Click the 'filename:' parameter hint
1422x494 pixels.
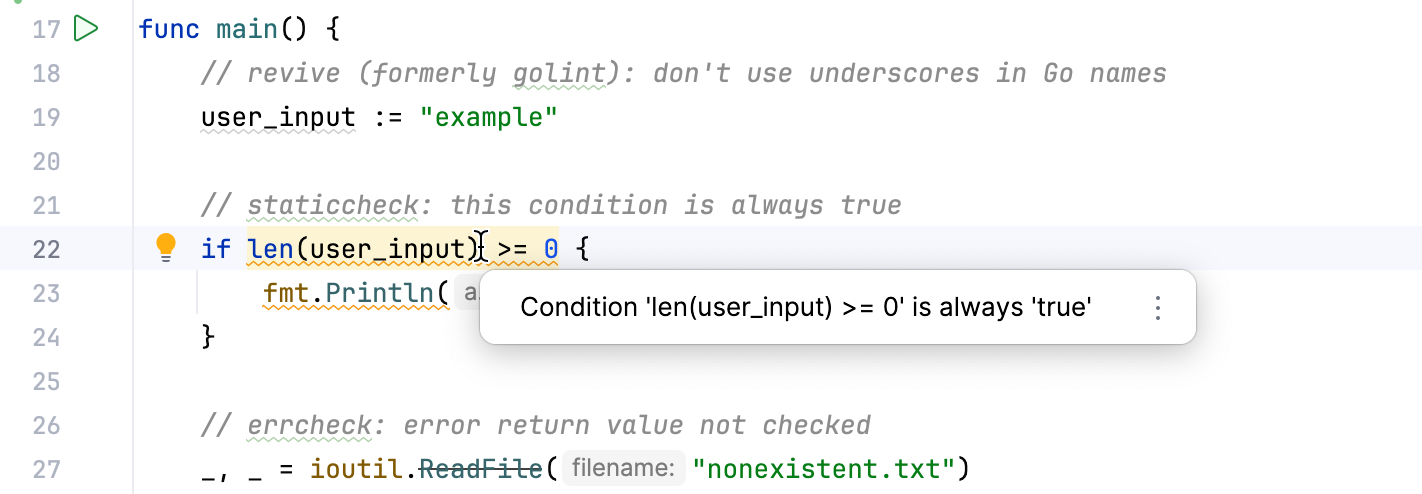(623, 468)
